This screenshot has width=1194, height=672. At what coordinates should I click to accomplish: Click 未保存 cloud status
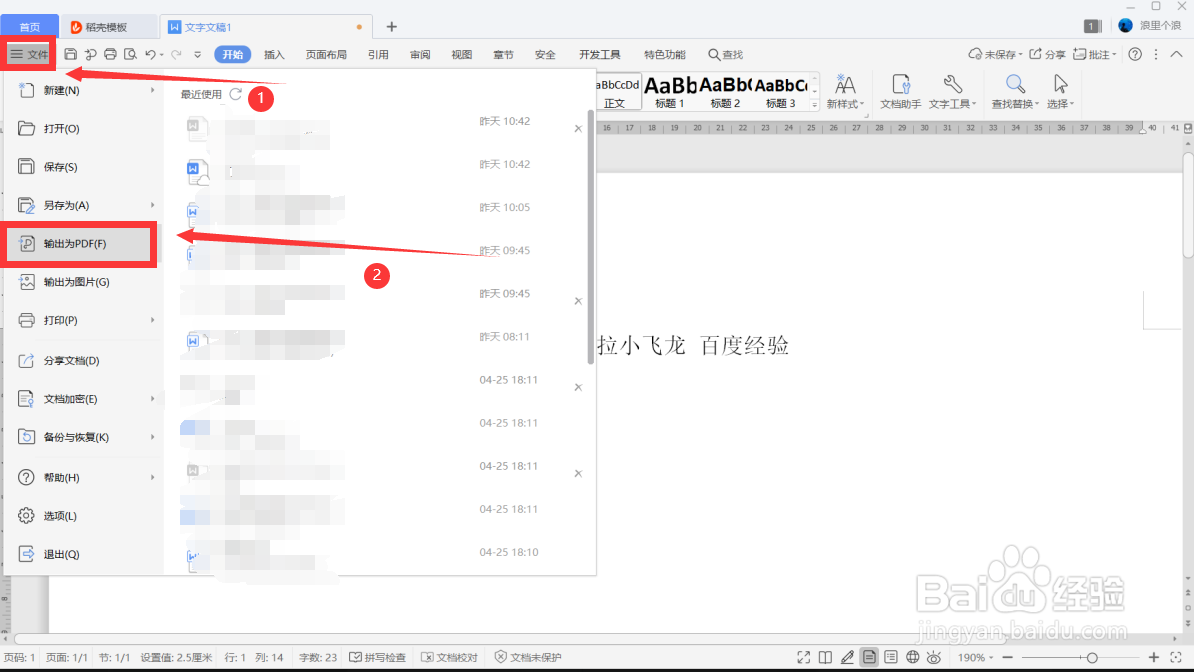tap(994, 54)
